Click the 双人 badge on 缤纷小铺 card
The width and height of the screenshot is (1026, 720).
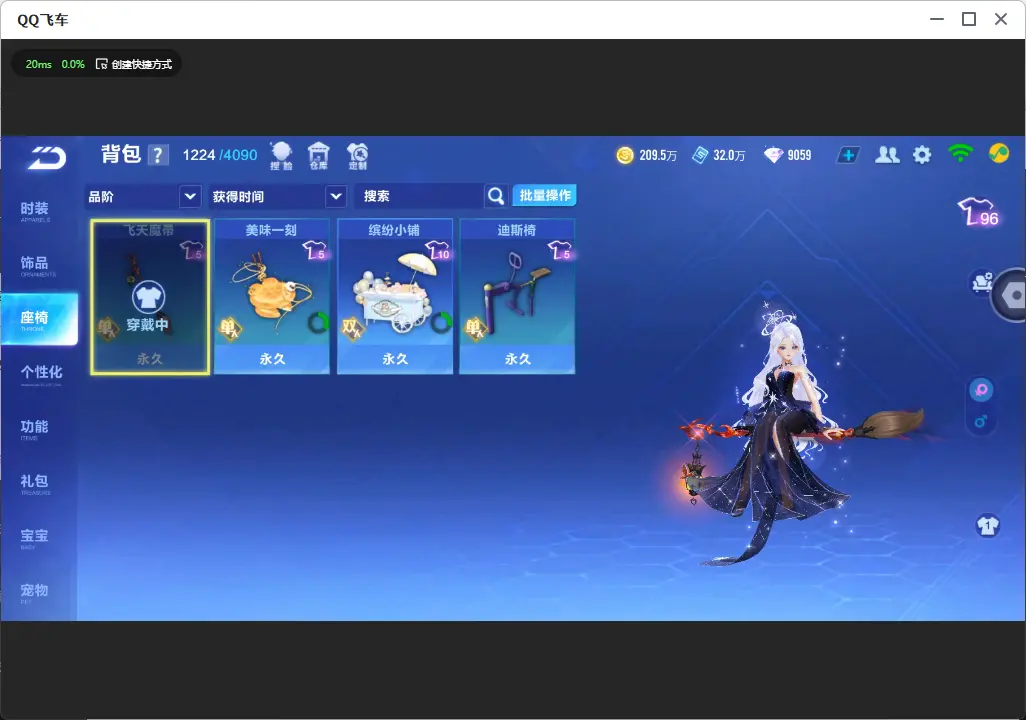click(x=352, y=328)
